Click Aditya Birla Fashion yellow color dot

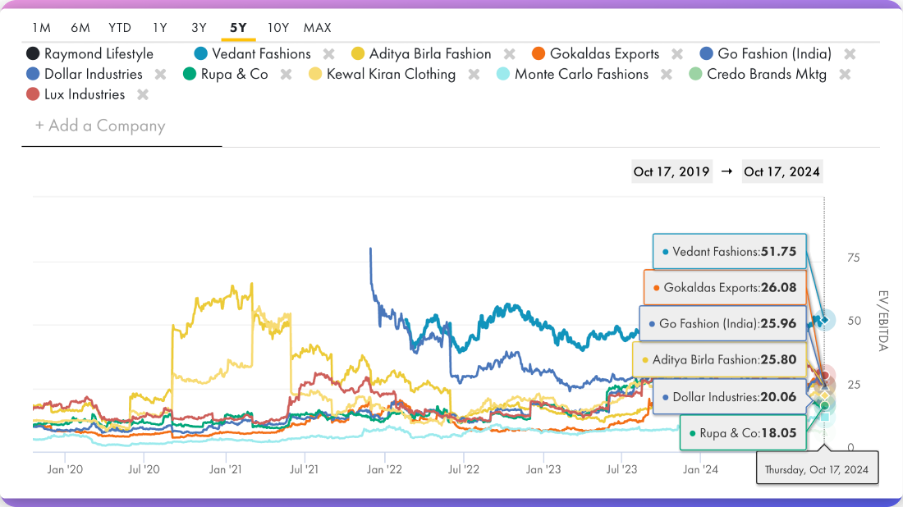pyautogui.click(x=358, y=54)
